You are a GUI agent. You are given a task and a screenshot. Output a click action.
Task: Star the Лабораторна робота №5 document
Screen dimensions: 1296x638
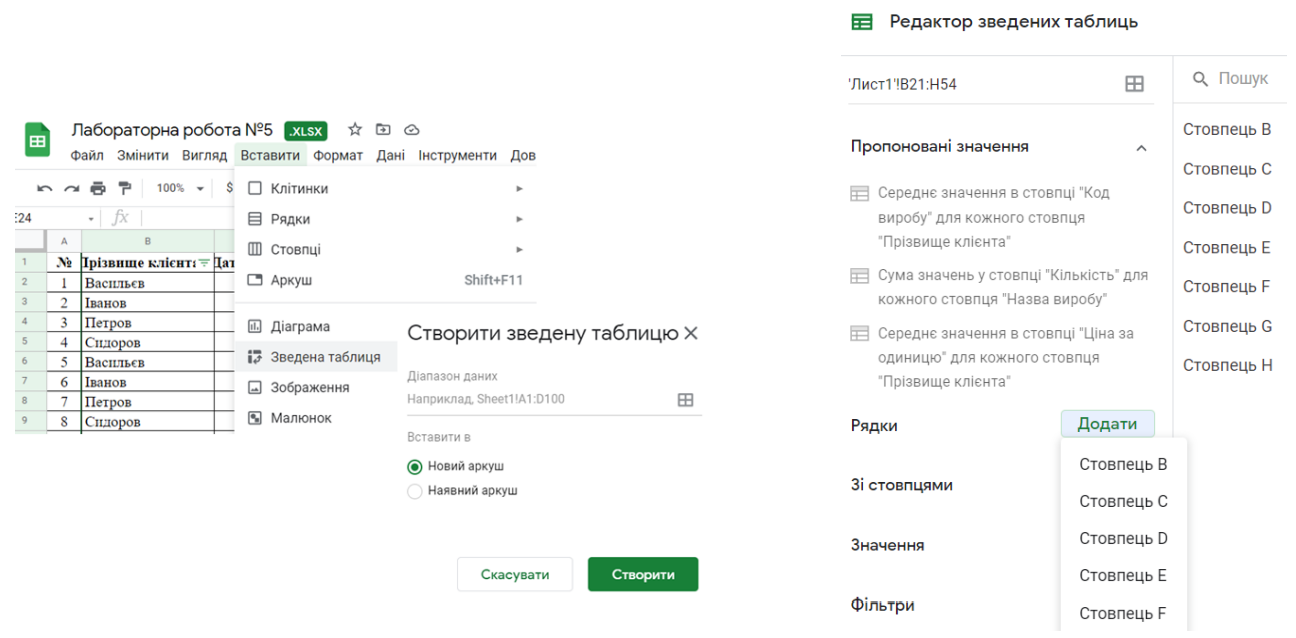coord(354,130)
